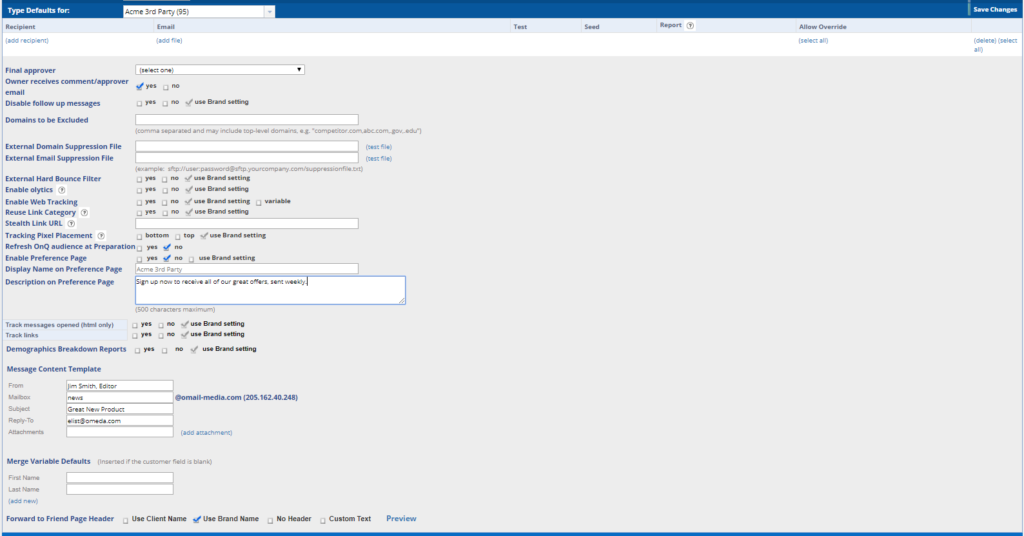Click the Recipient column header
Viewport: 1024px width, 536px height.
tap(20, 27)
